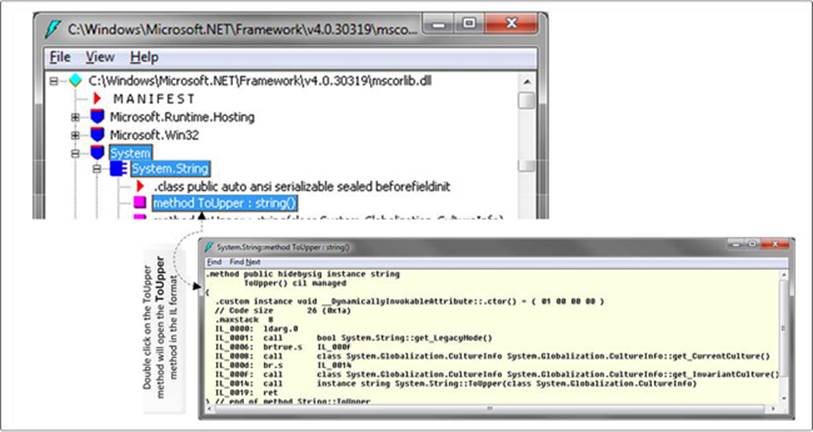
Task: Select the mscorlib.dll path root label
Action: coord(260,81)
